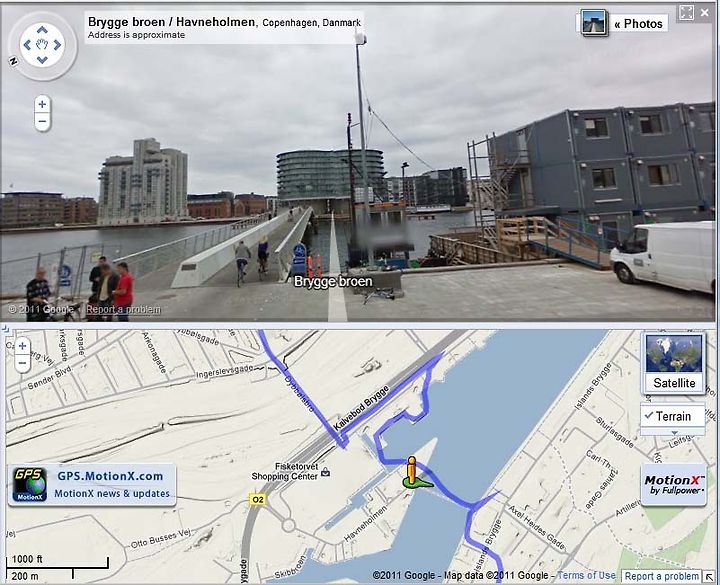This screenshot has width=720, height=585.
Task: Tilt Street View down with arrow
Action: 42,60
